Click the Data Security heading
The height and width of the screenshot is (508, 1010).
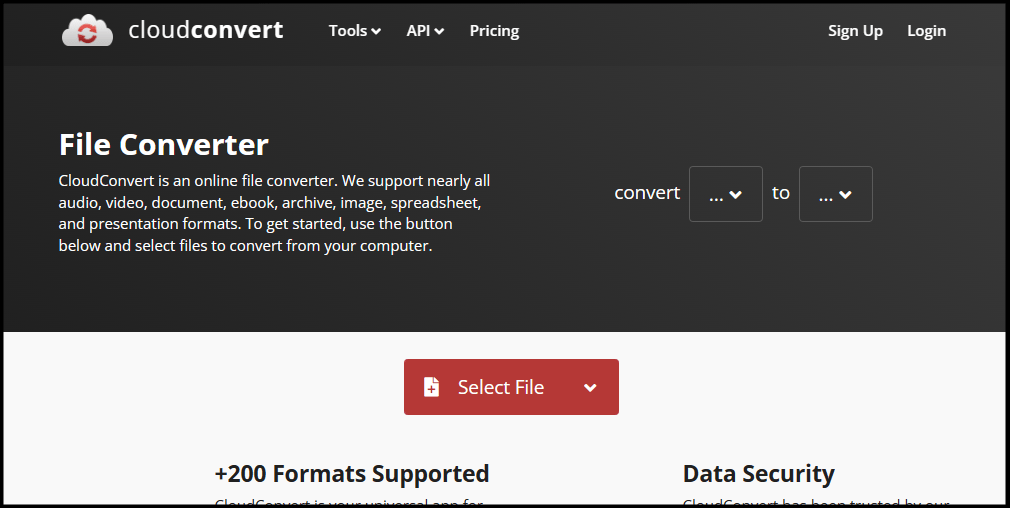[x=759, y=474]
